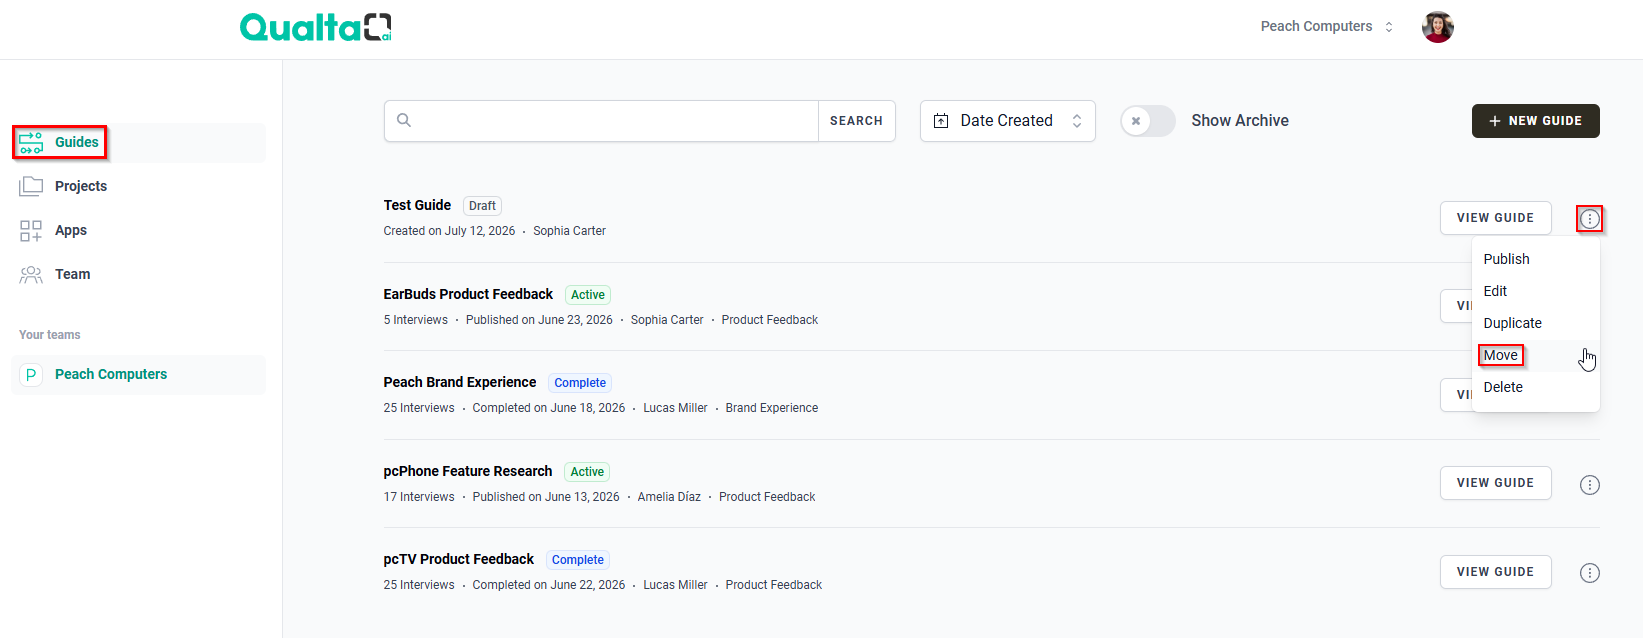Click the Qualta logo
Screen dimensions: 1643x638
316,27
